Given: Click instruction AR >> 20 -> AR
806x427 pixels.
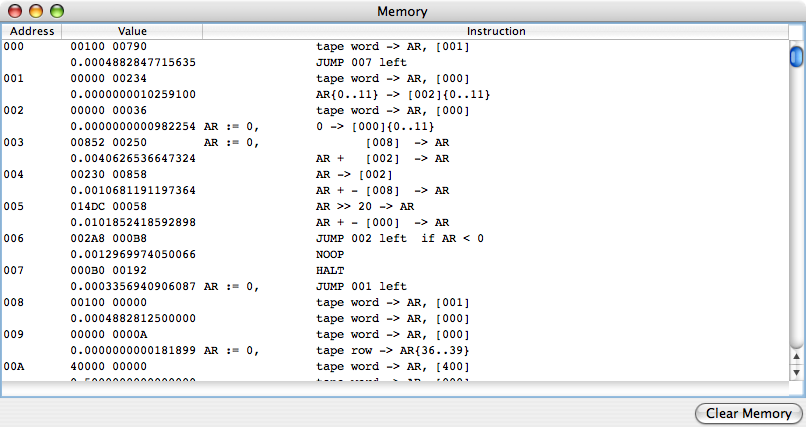Looking at the screenshot, I should click(365, 206).
